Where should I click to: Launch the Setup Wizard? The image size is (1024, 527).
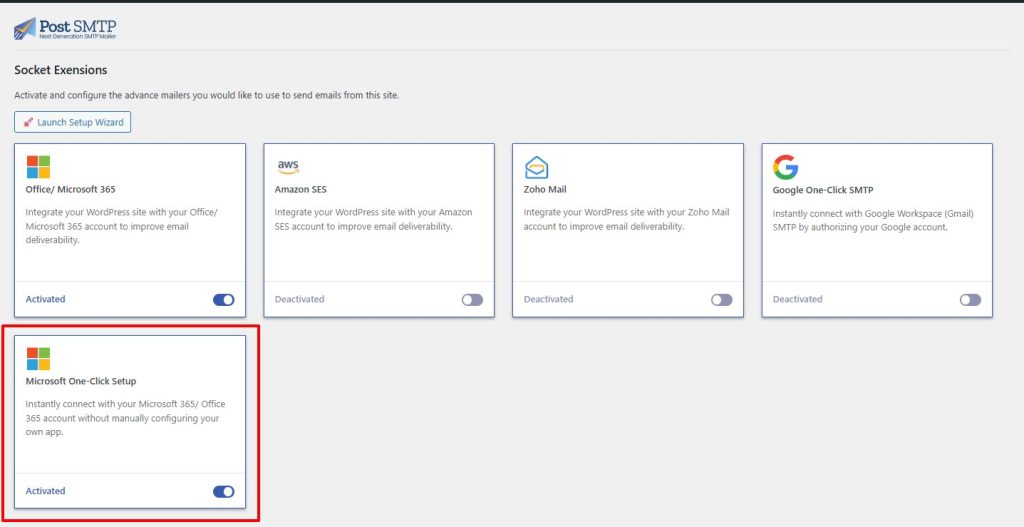pyautogui.click(x=72, y=122)
